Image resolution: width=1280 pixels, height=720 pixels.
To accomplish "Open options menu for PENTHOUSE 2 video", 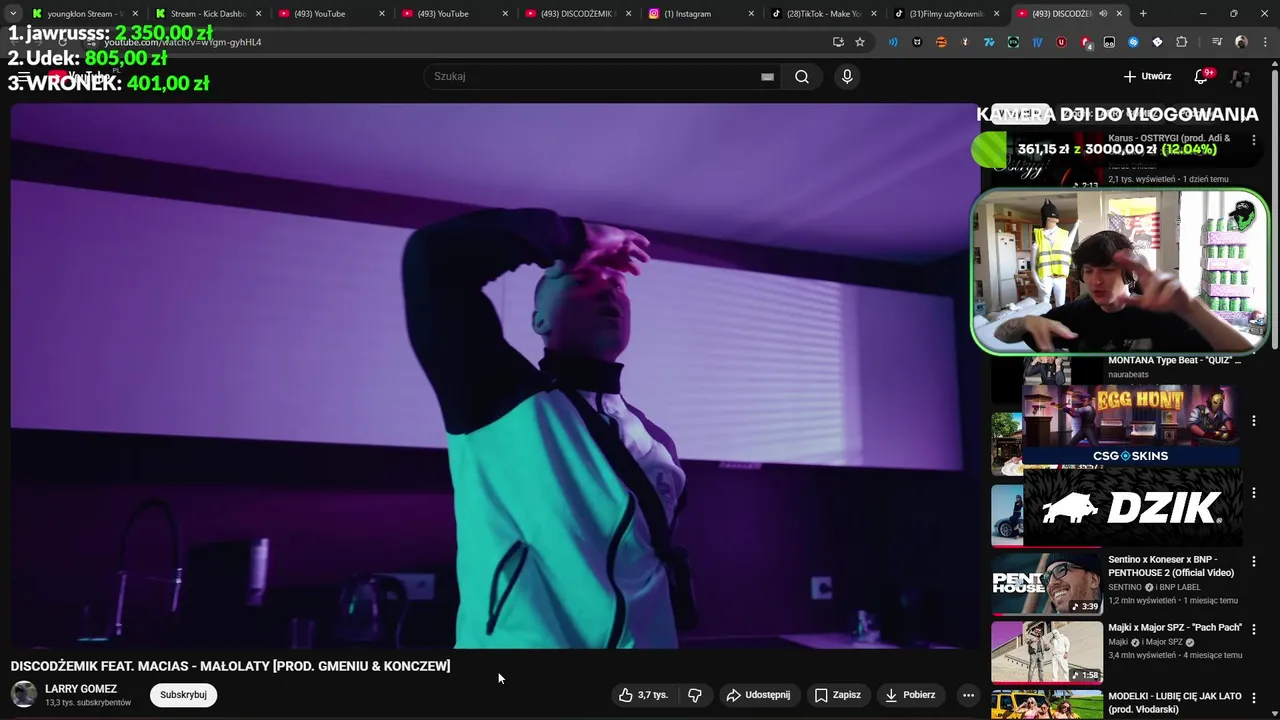I will pyautogui.click(x=1253, y=562).
